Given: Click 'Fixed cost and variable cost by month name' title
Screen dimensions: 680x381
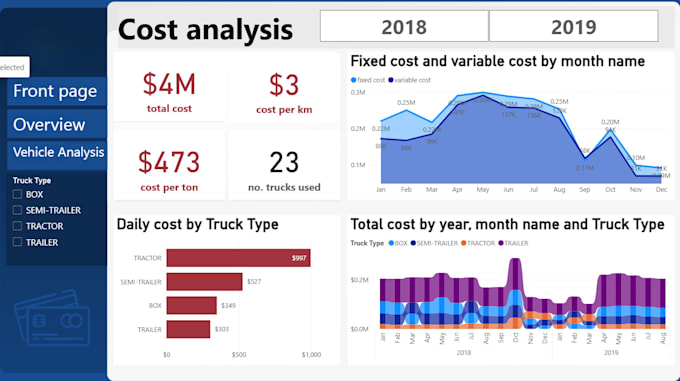Looking at the screenshot, I should pyautogui.click(x=497, y=62).
